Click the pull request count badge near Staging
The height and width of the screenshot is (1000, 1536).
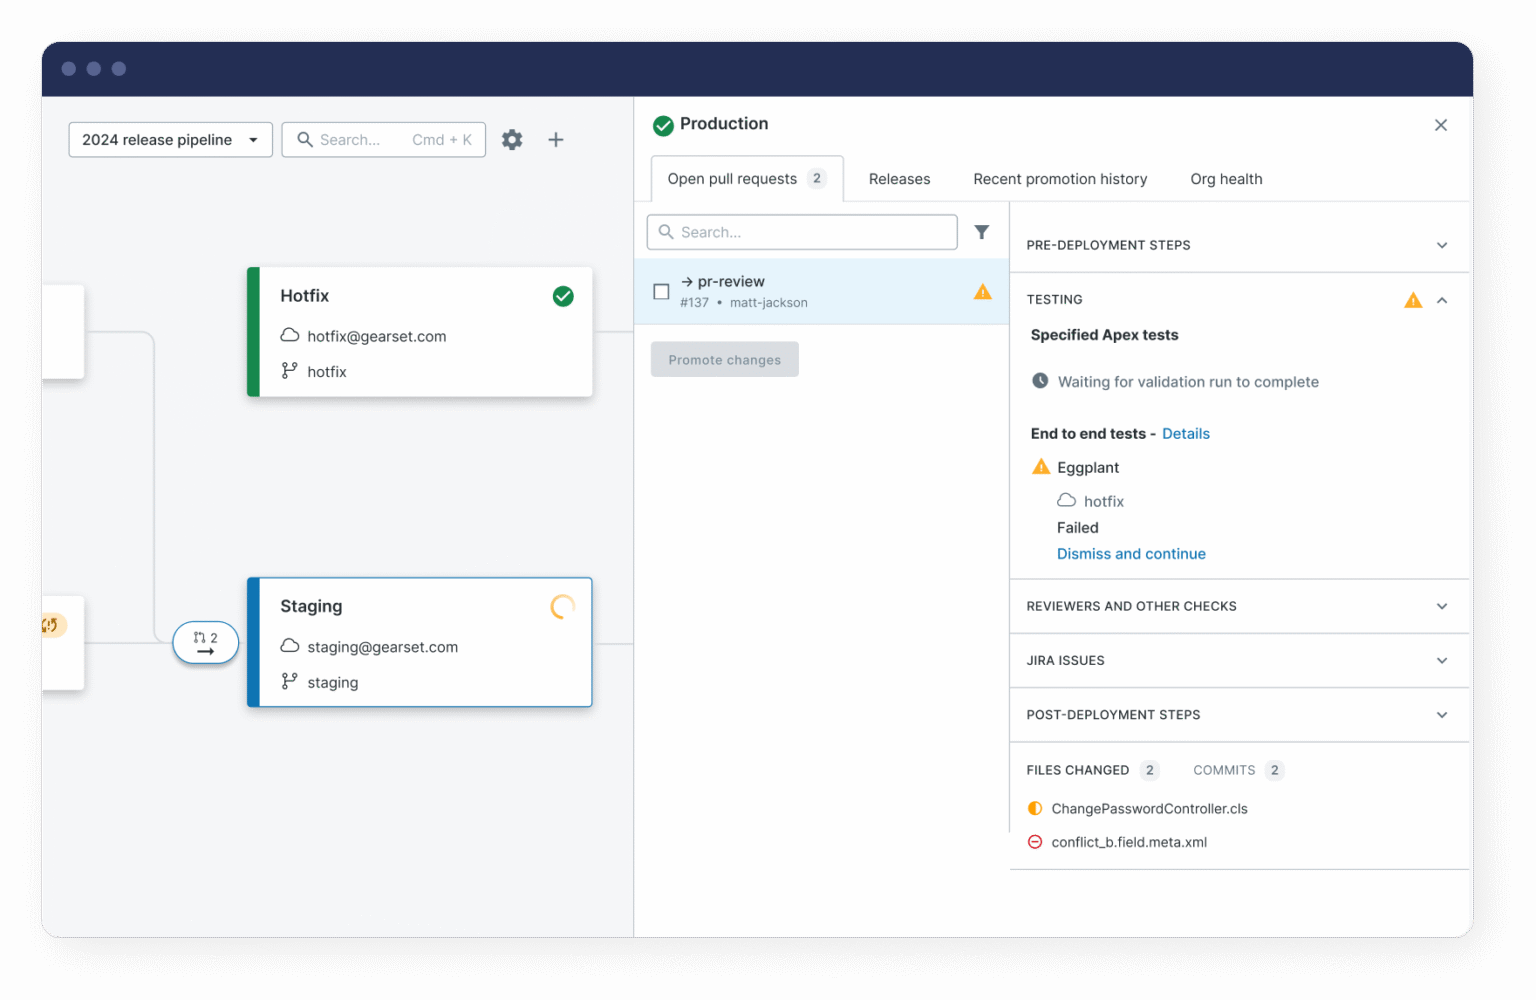coord(205,643)
